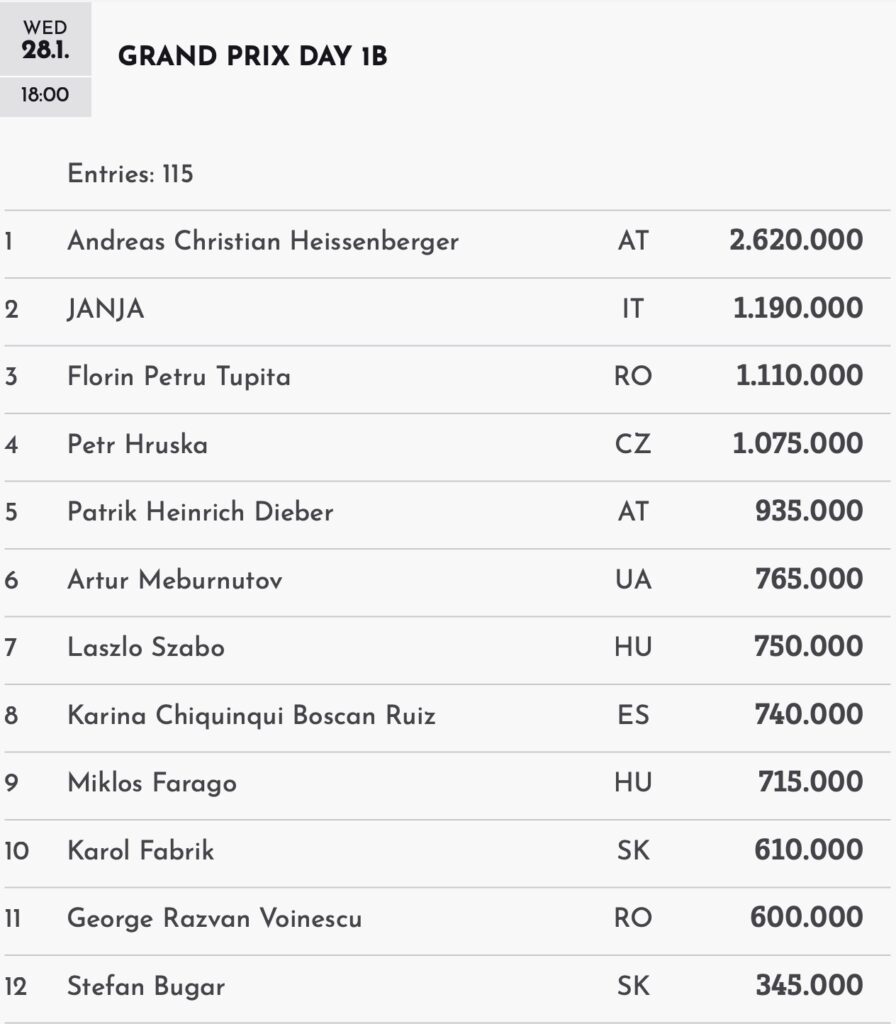The width and height of the screenshot is (896, 1024).
Task: Click George Razvan Voinescu's name
Action: click(x=214, y=918)
